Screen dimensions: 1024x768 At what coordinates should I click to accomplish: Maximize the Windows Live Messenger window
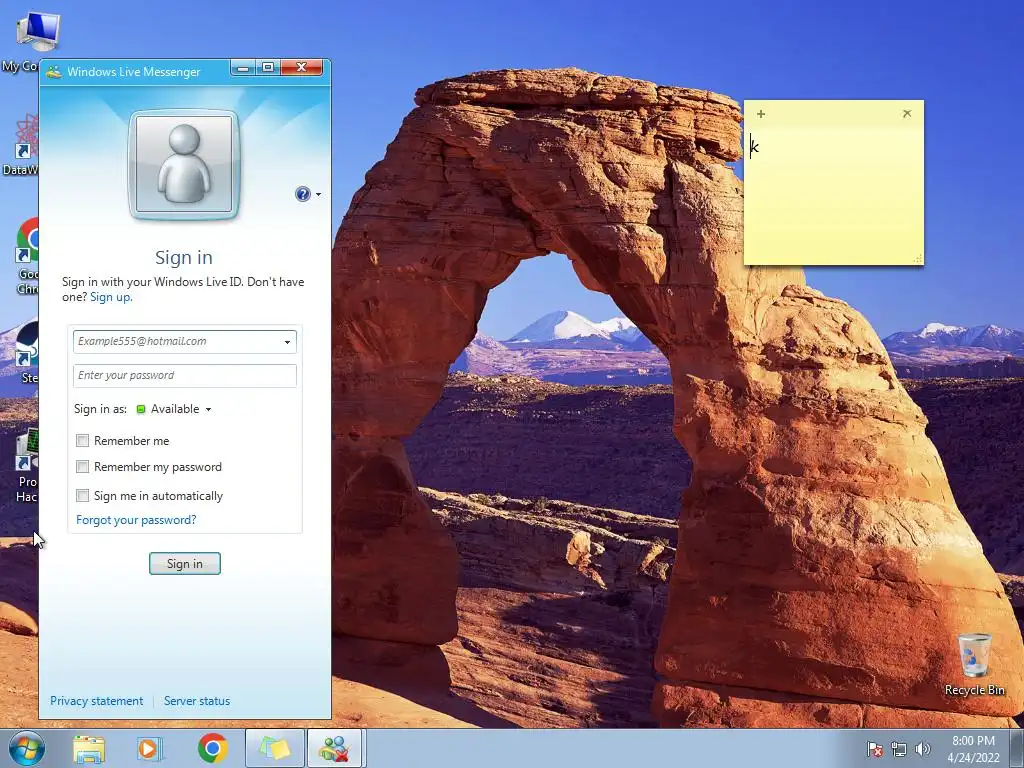click(x=268, y=68)
